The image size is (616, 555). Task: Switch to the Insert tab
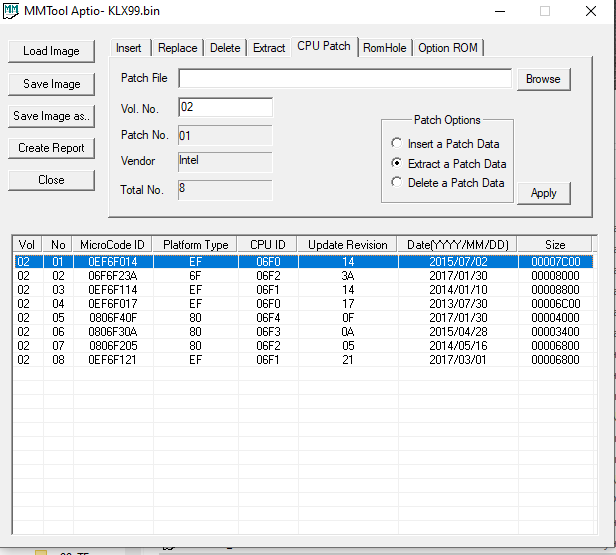point(128,48)
